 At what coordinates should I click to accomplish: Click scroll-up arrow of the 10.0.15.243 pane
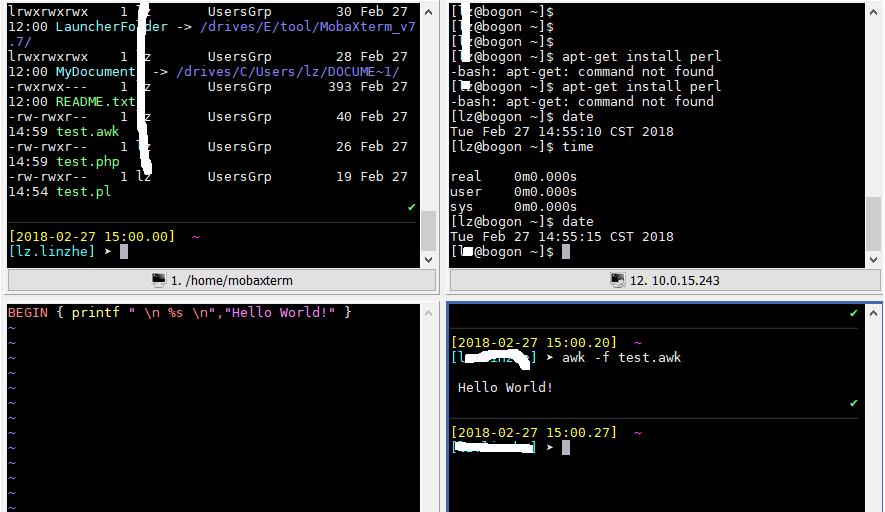874,12
